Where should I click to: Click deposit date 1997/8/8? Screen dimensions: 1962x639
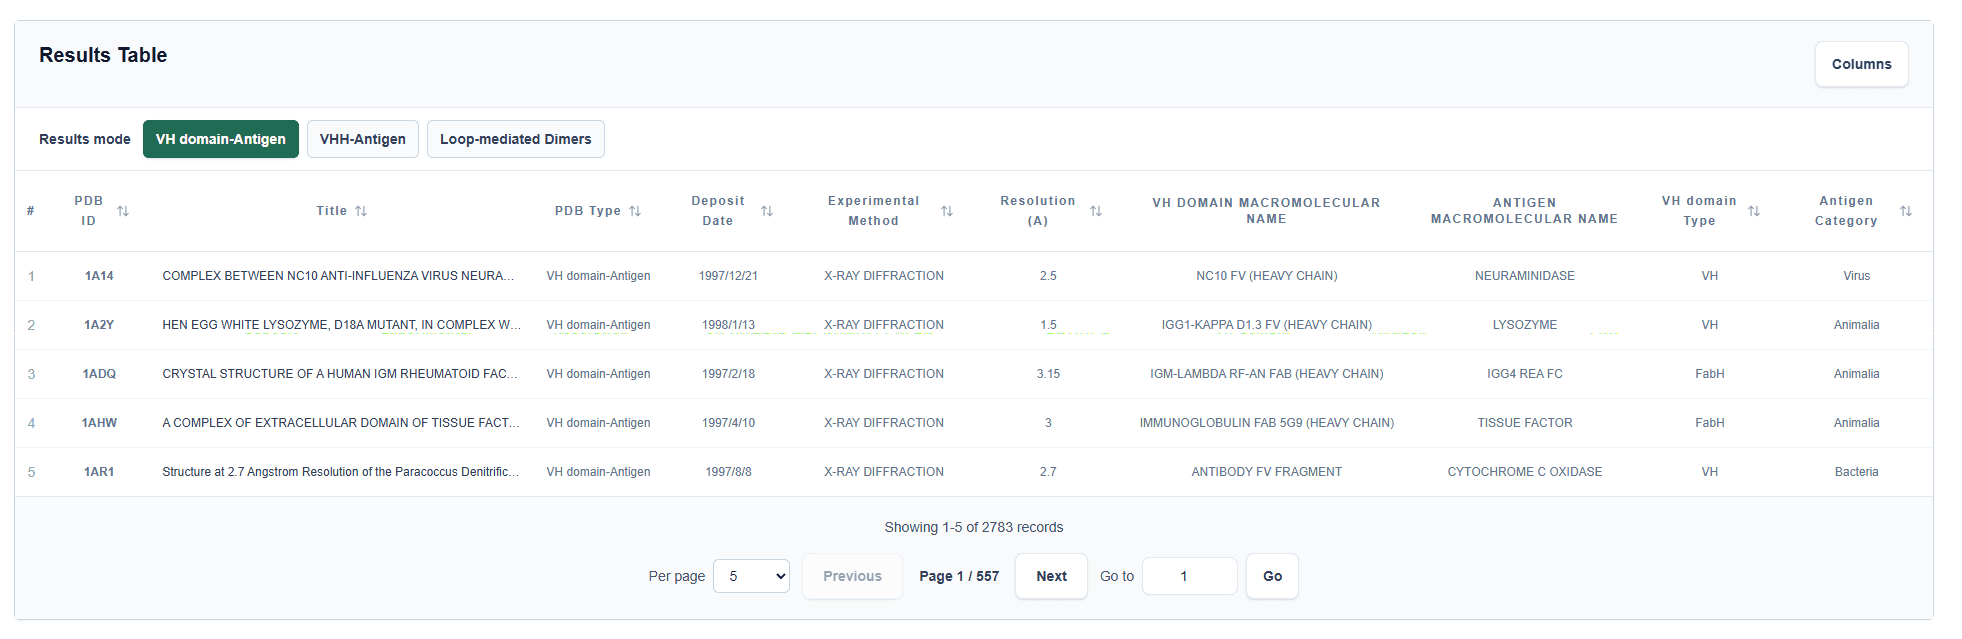coord(728,472)
